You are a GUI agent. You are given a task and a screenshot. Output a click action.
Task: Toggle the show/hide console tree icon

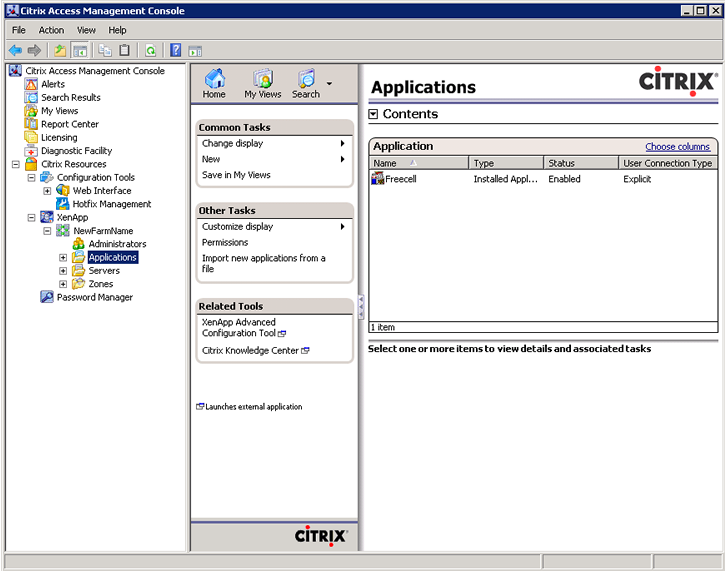(80, 50)
